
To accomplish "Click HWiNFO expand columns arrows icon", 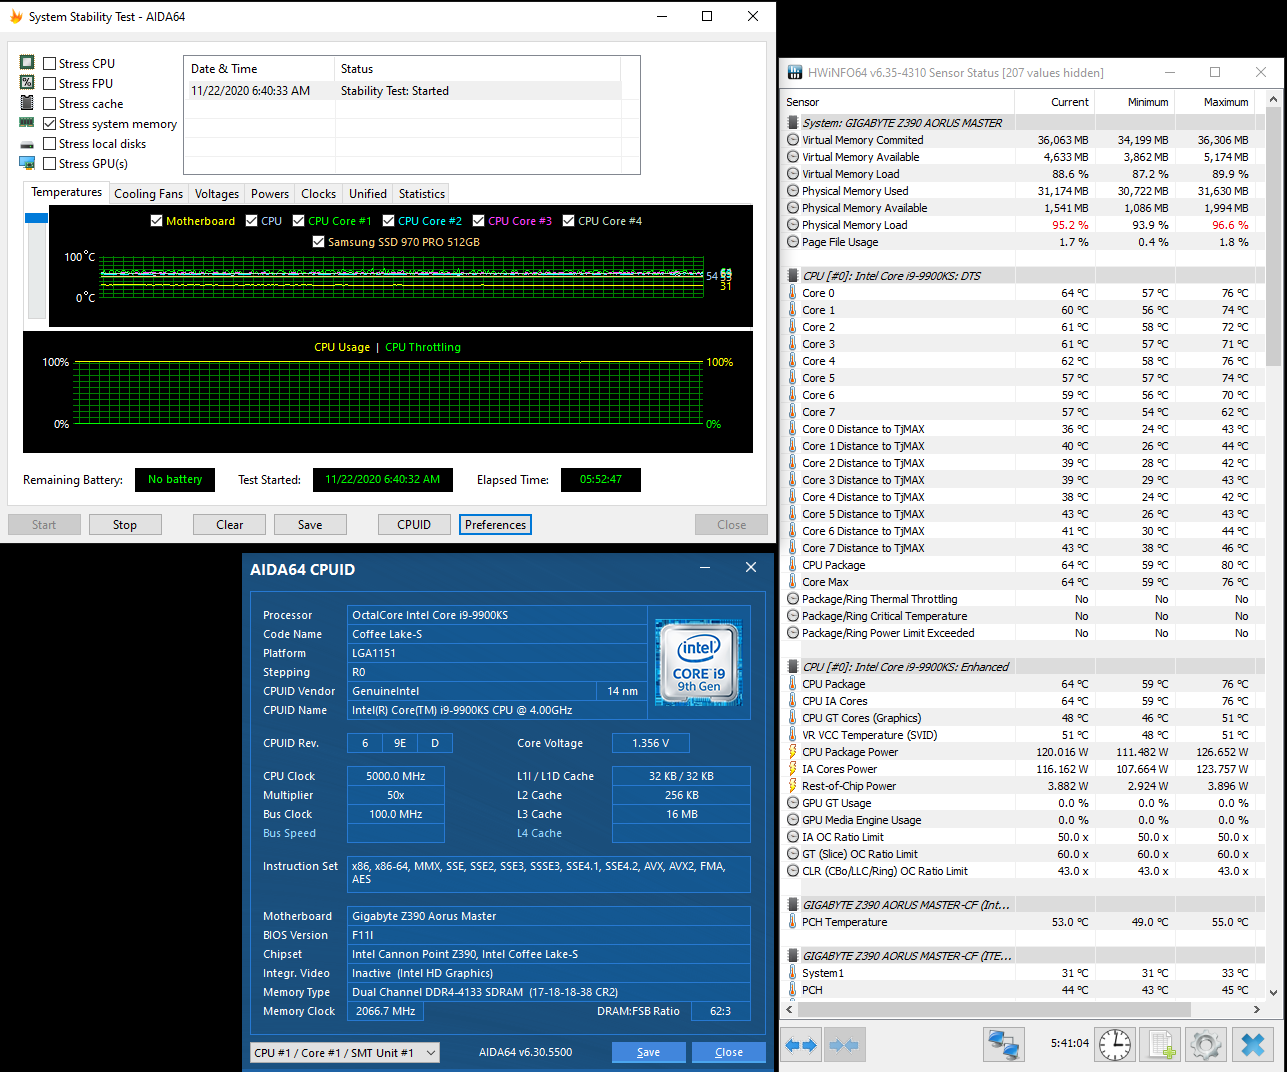I will [801, 1045].
